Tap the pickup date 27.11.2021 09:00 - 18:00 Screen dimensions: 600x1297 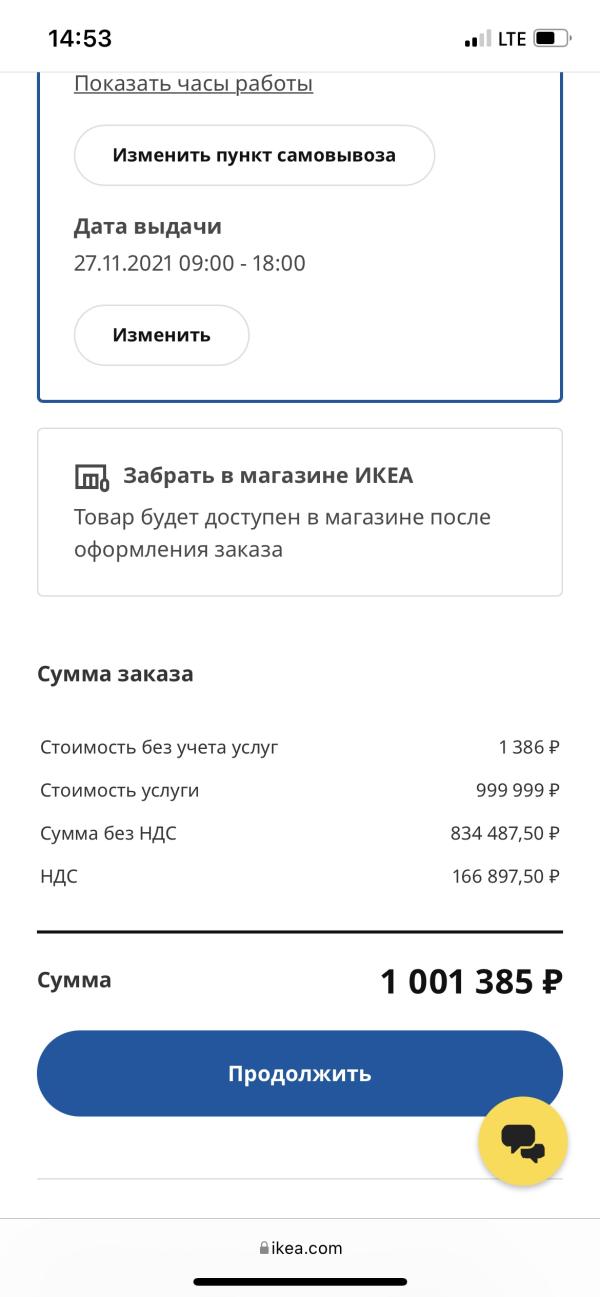pos(190,264)
